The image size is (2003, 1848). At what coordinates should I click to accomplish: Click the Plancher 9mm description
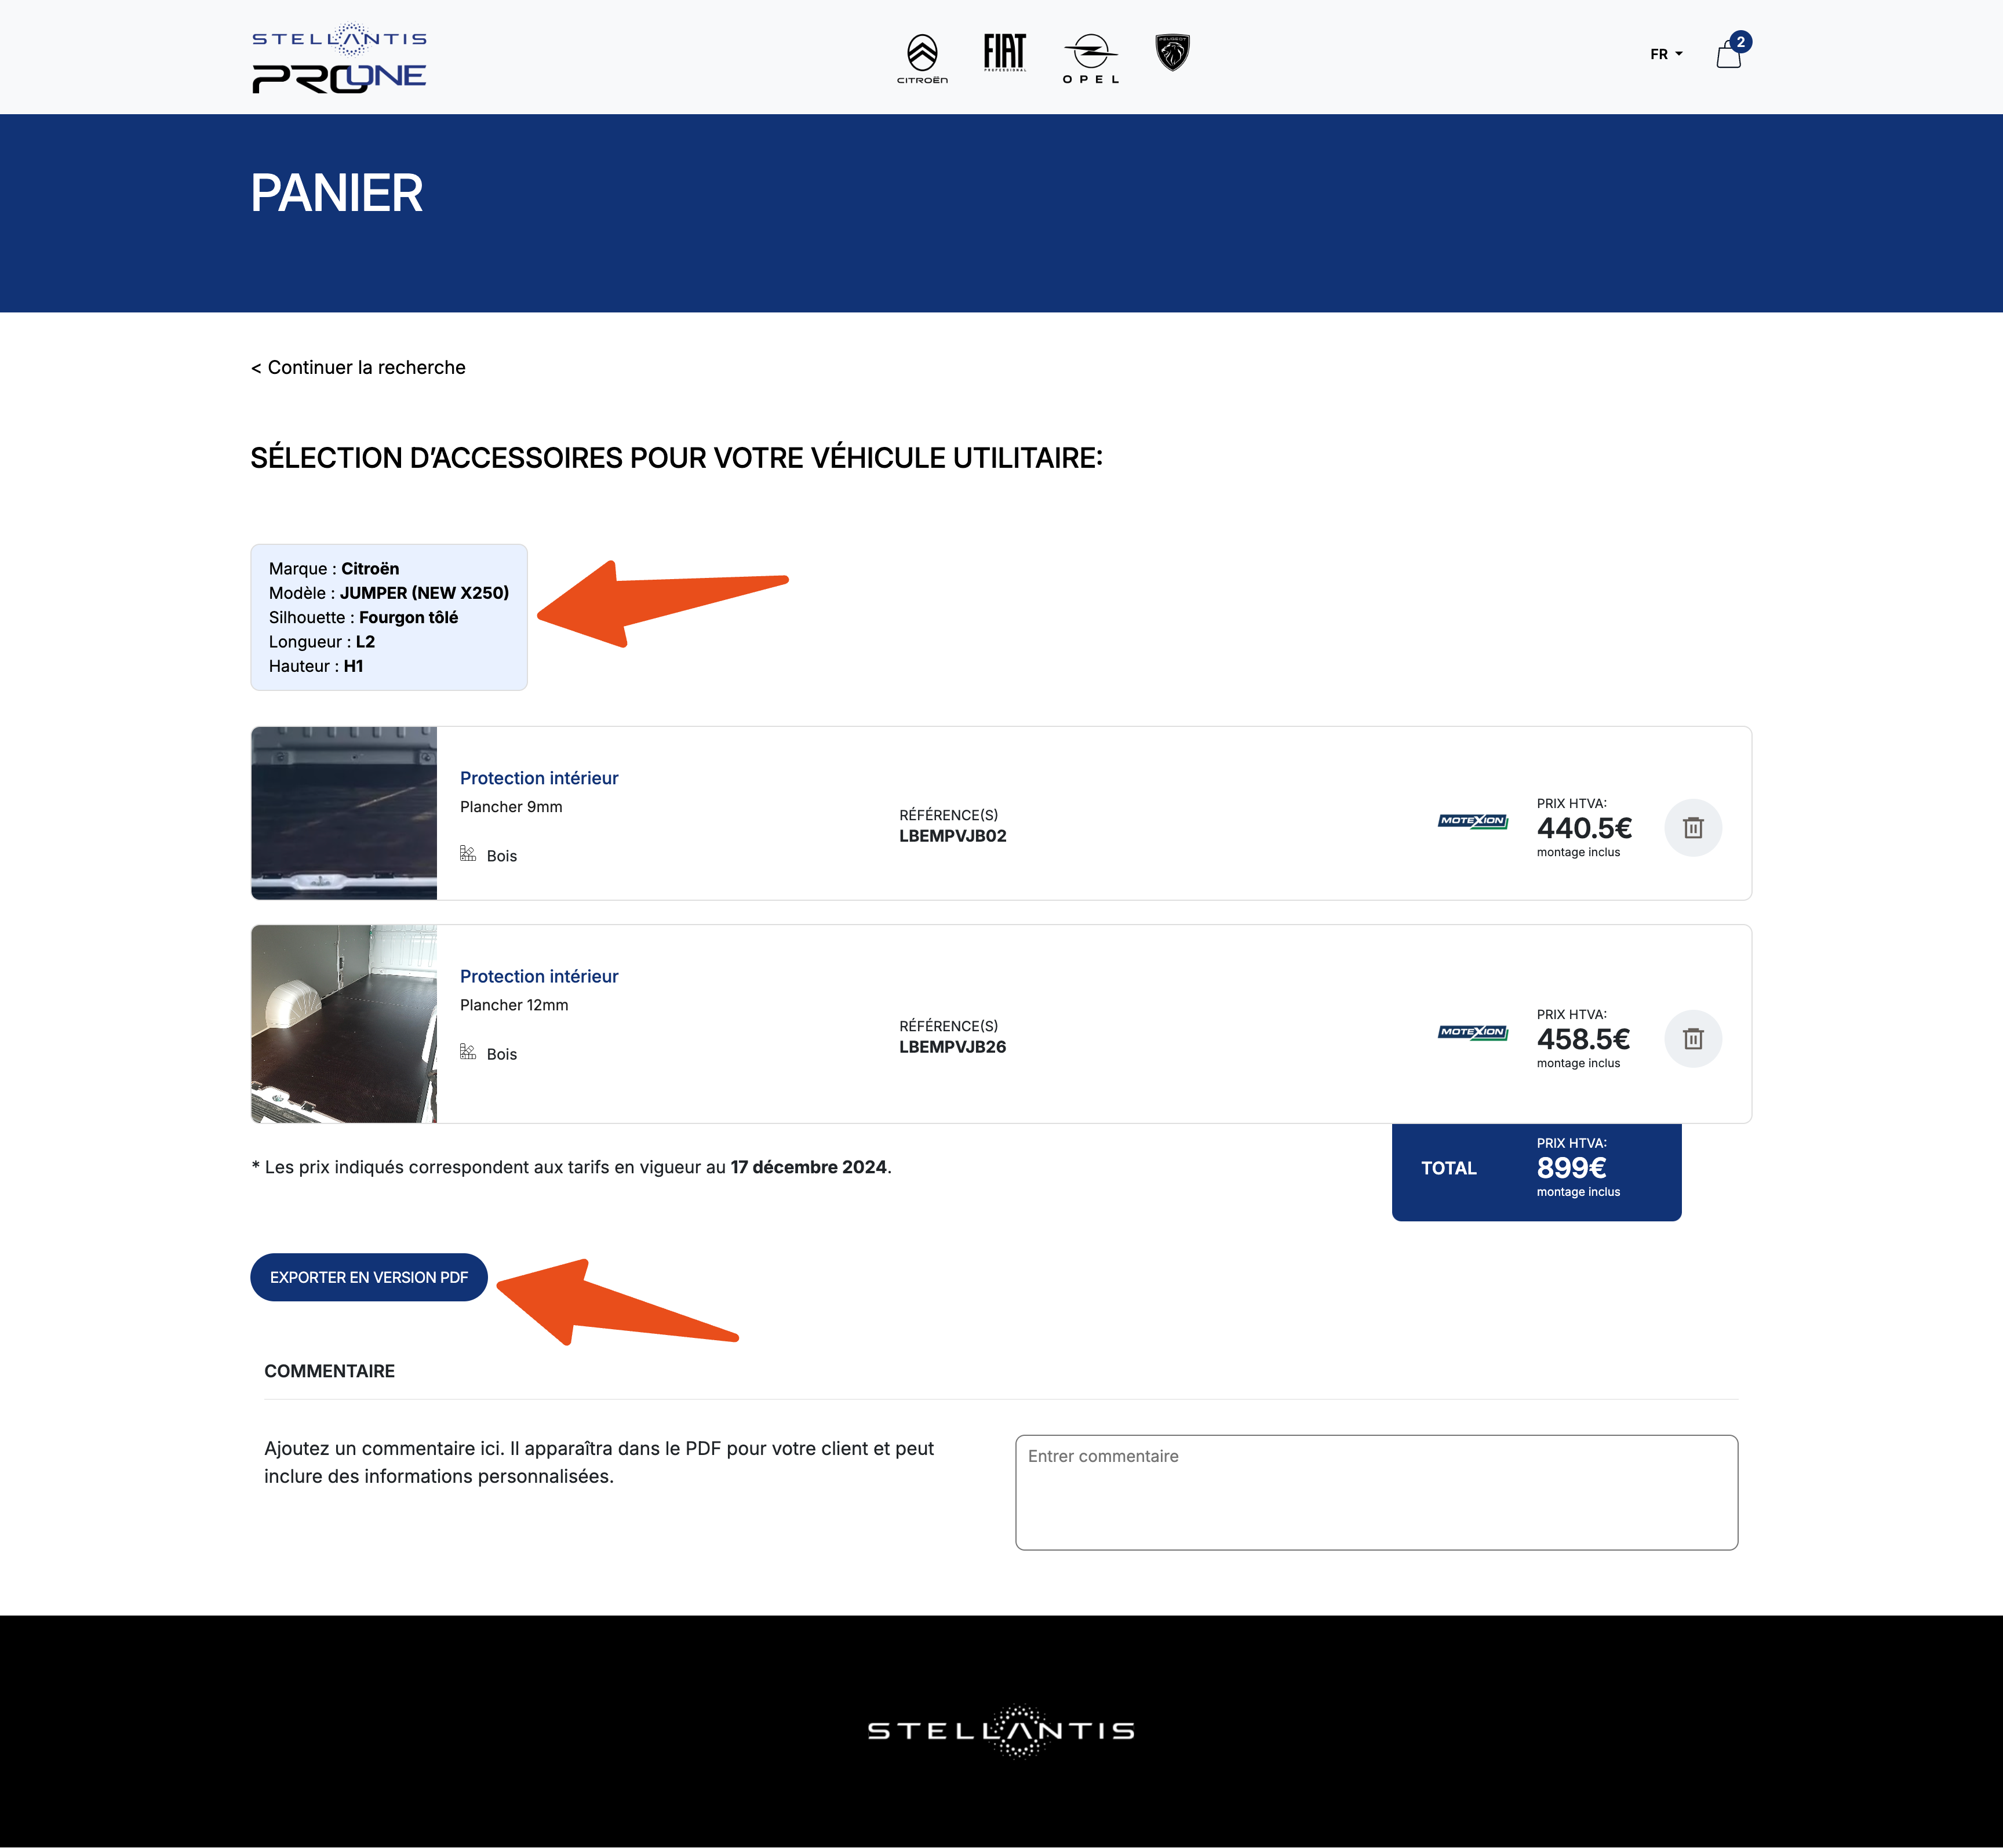[x=511, y=807]
